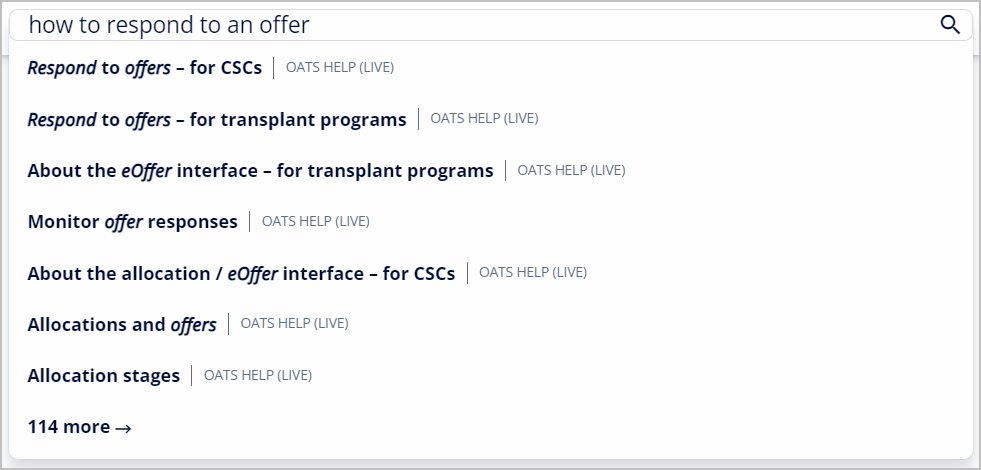This screenshot has height=470, width=981.
Task: Open the "Allocations and offers" help topic
Action: [x=122, y=324]
